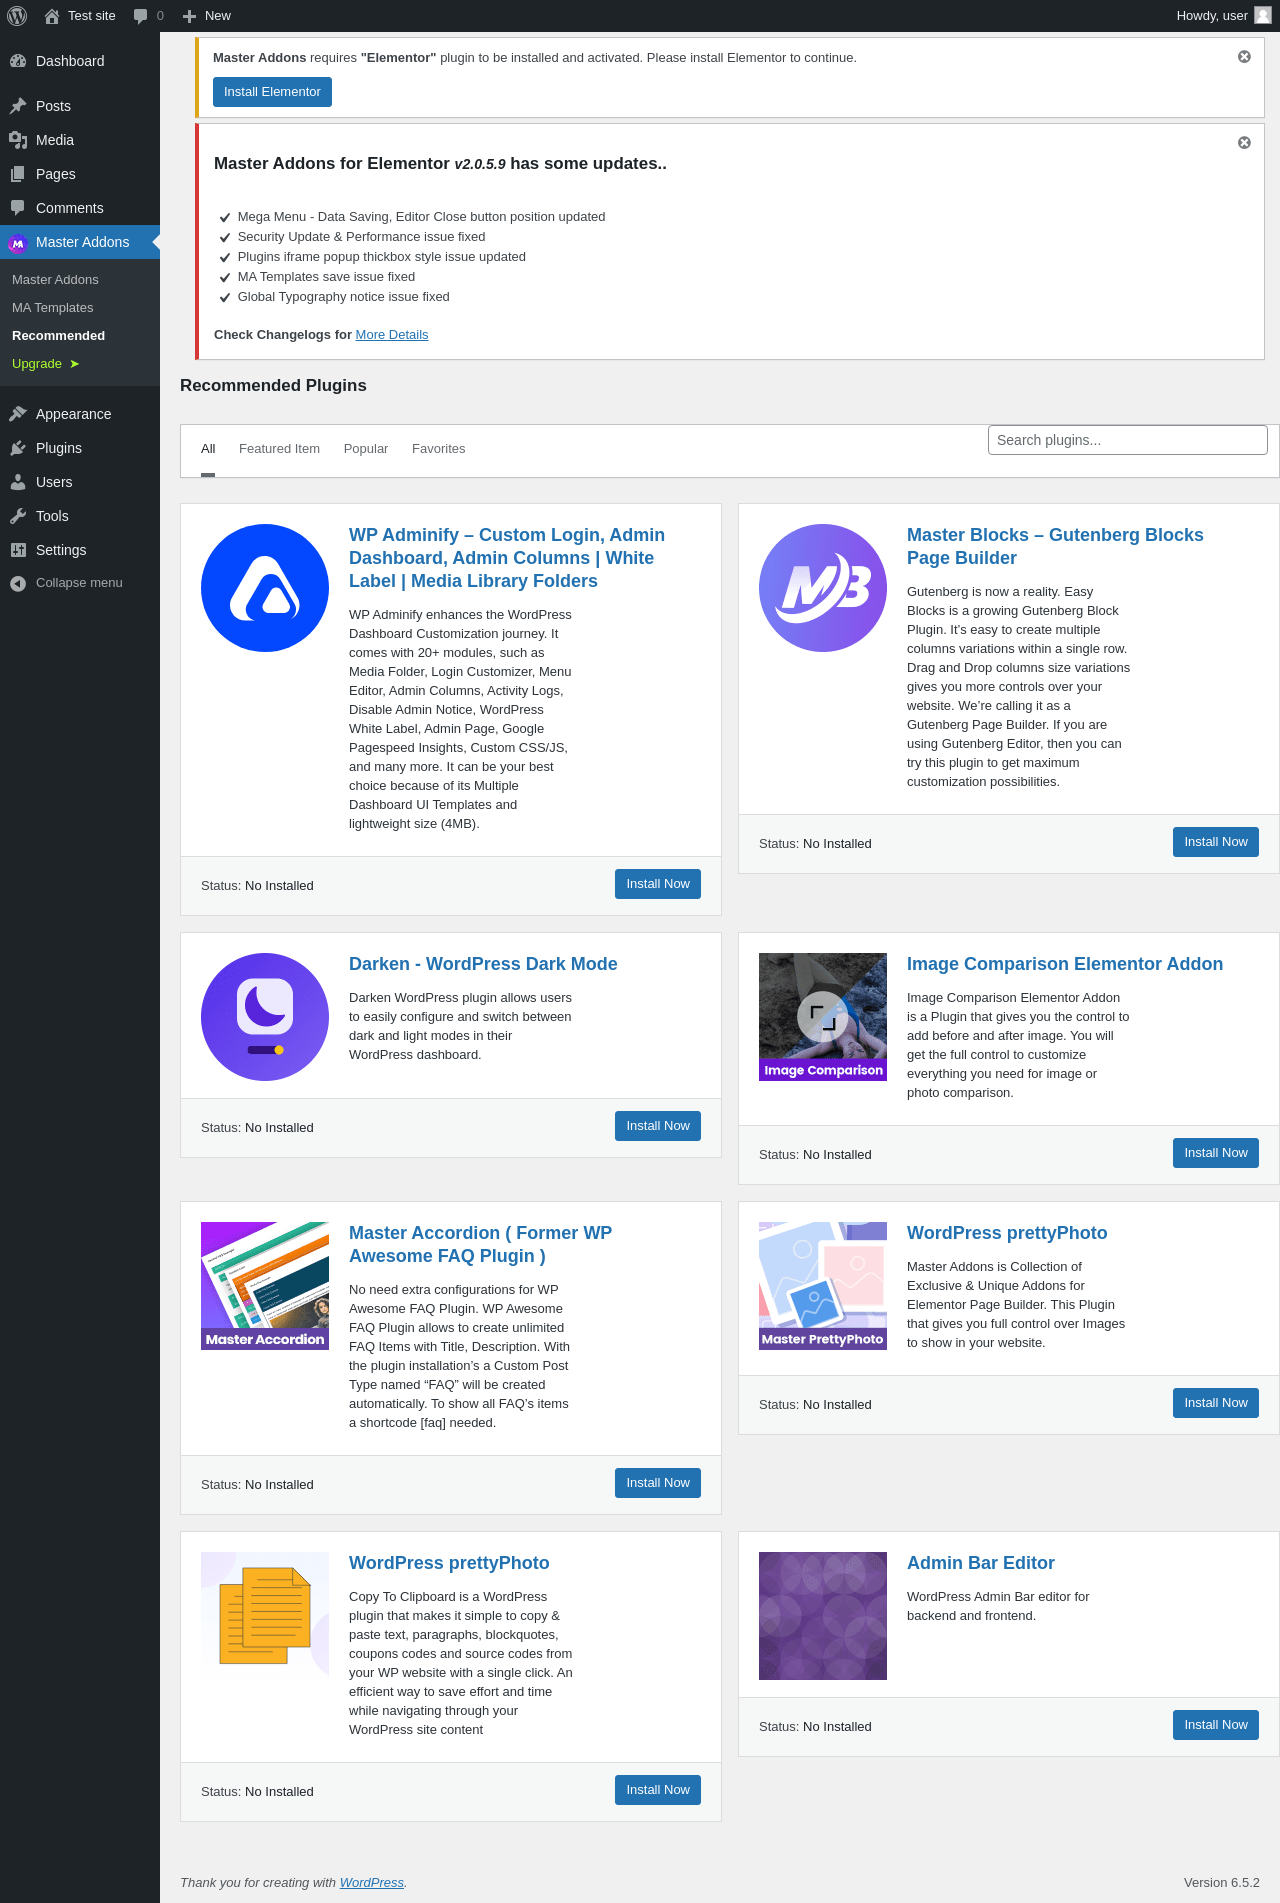This screenshot has height=1903, width=1280.
Task: Click the Recommended Plugins heading
Action: pyautogui.click(x=273, y=386)
